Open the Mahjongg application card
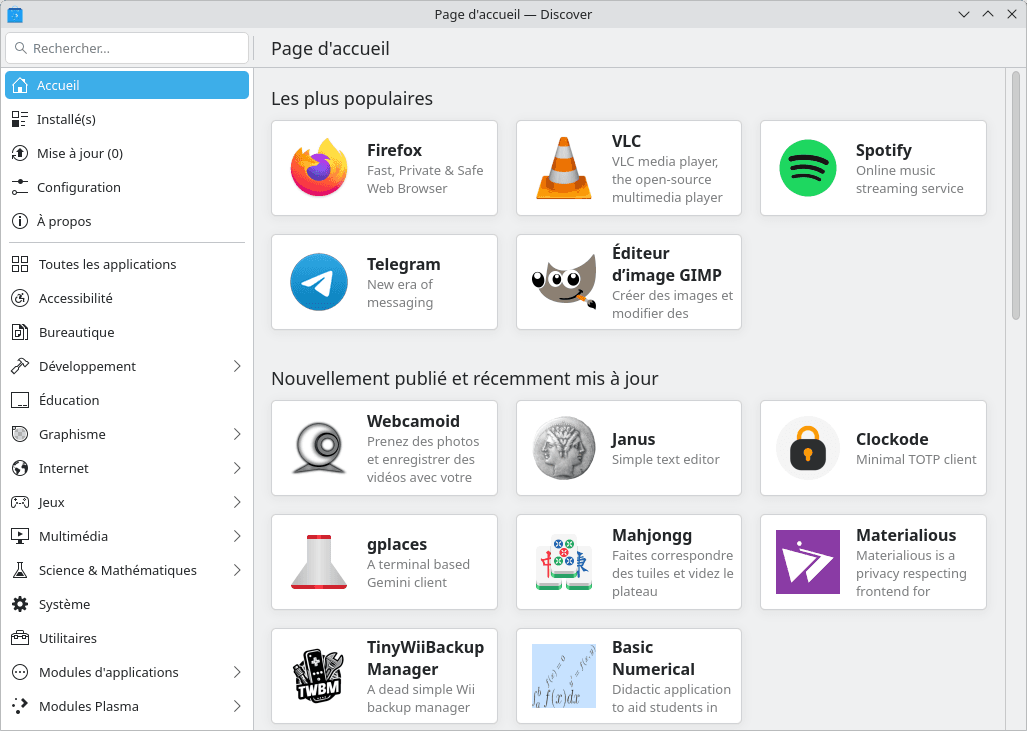1027x731 pixels. point(628,562)
